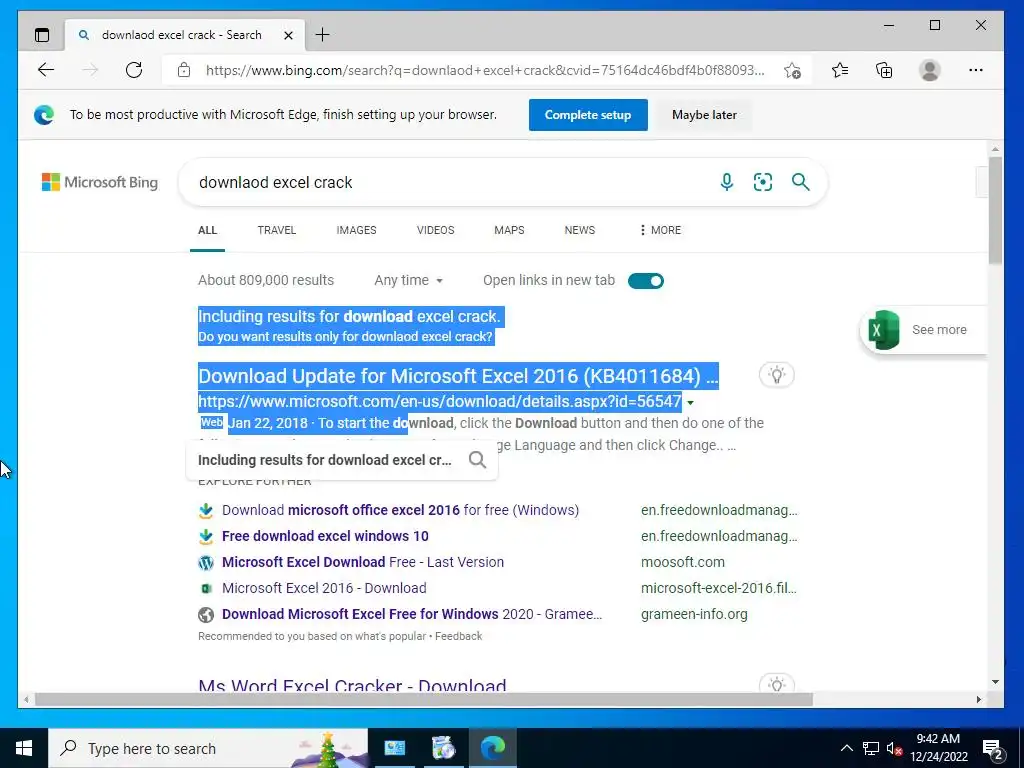Open 'Download Microsoft Excel Free for Windows 2020'
The height and width of the screenshot is (768, 1024).
tap(411, 615)
